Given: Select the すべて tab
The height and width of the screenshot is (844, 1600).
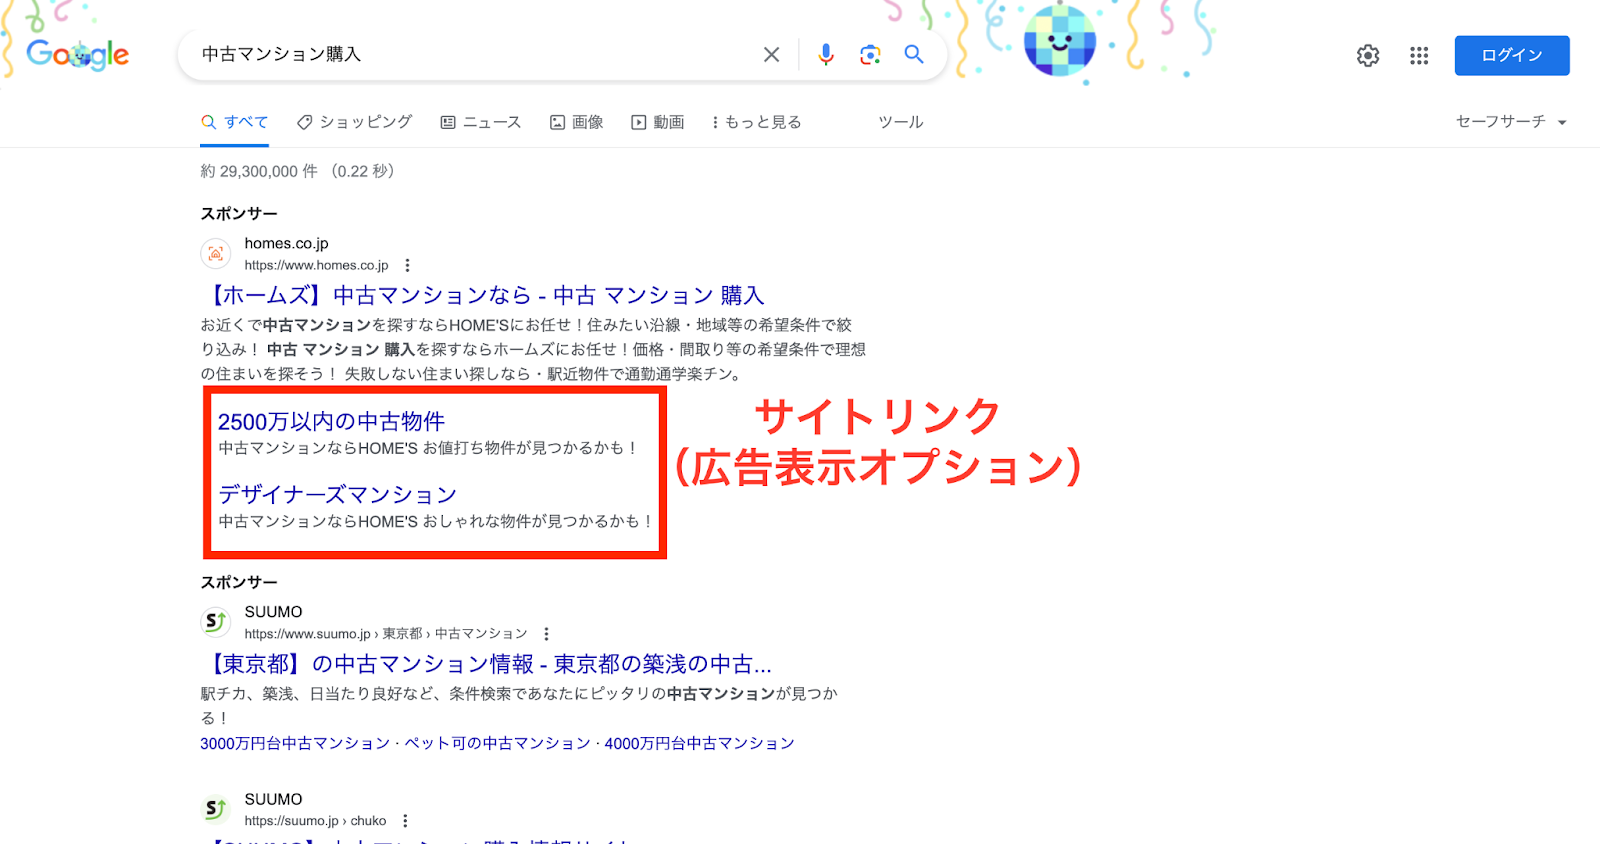Looking at the screenshot, I should click(235, 122).
